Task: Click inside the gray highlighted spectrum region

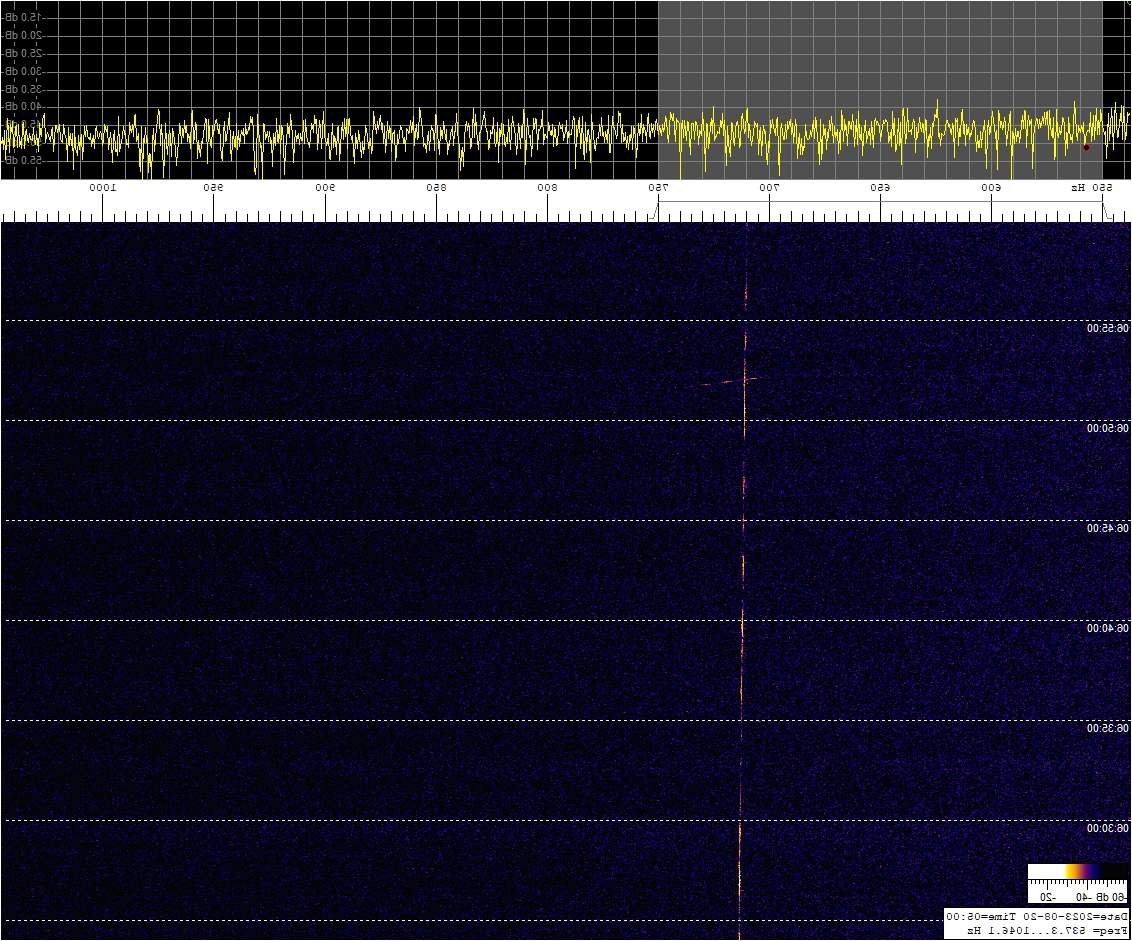Action: tap(880, 60)
